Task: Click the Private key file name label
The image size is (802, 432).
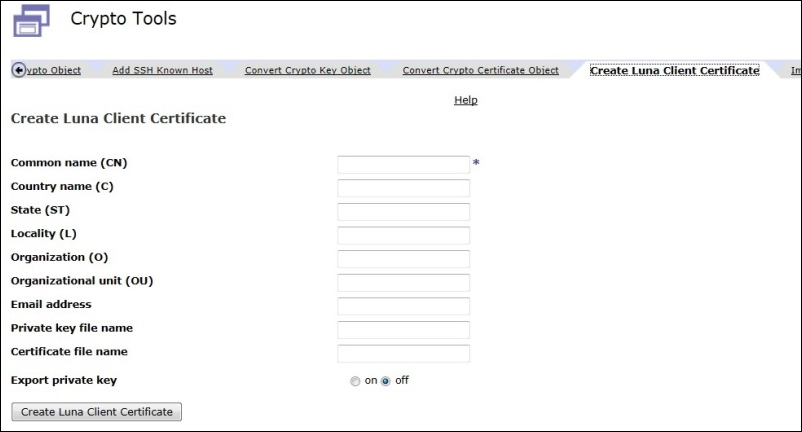Action: tap(72, 328)
